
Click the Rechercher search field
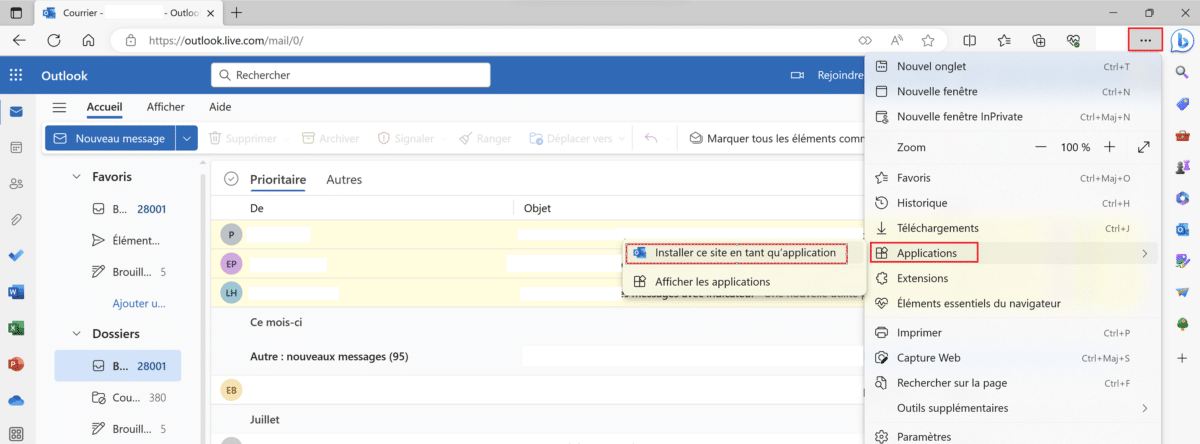click(x=350, y=75)
